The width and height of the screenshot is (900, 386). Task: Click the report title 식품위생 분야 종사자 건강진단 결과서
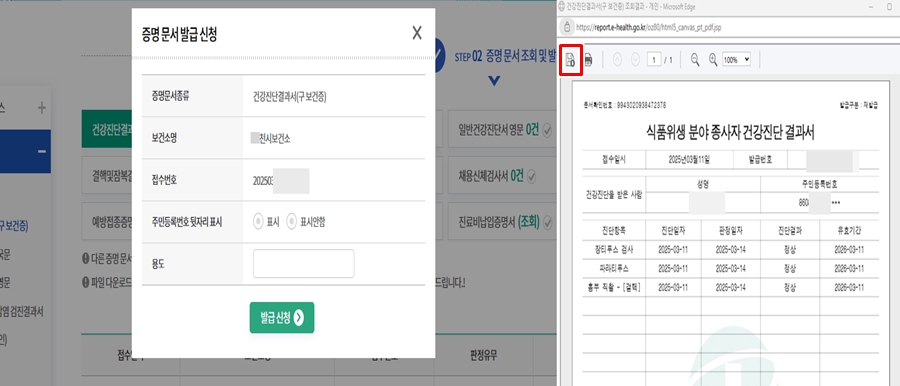[x=730, y=133]
